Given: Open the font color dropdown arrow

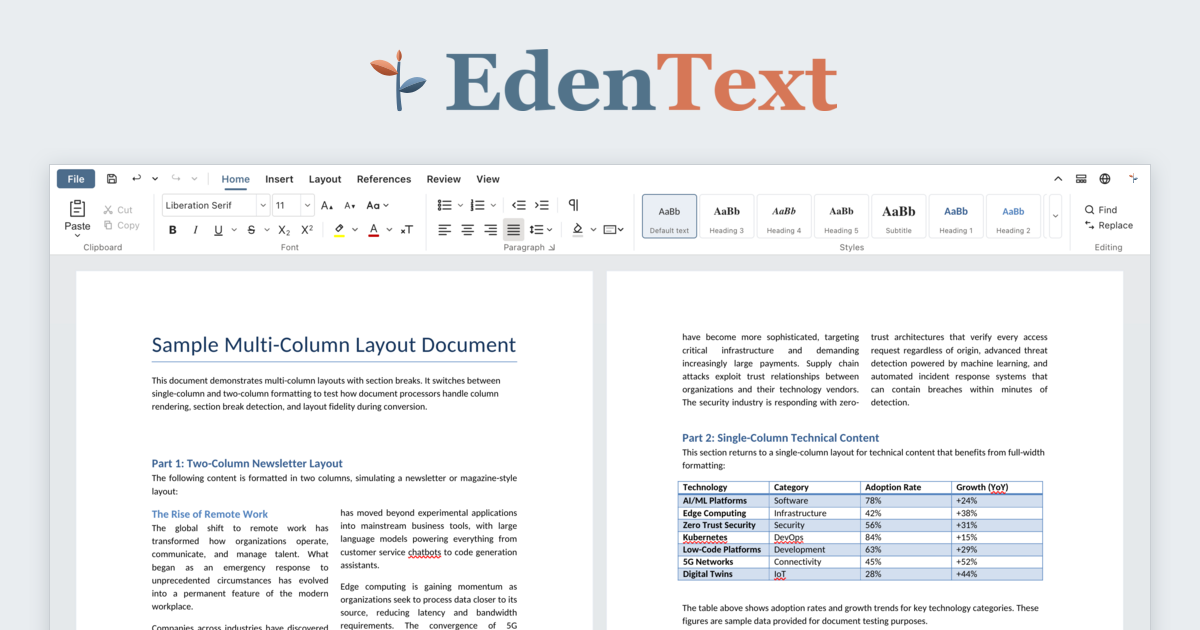Looking at the screenshot, I should [x=388, y=230].
